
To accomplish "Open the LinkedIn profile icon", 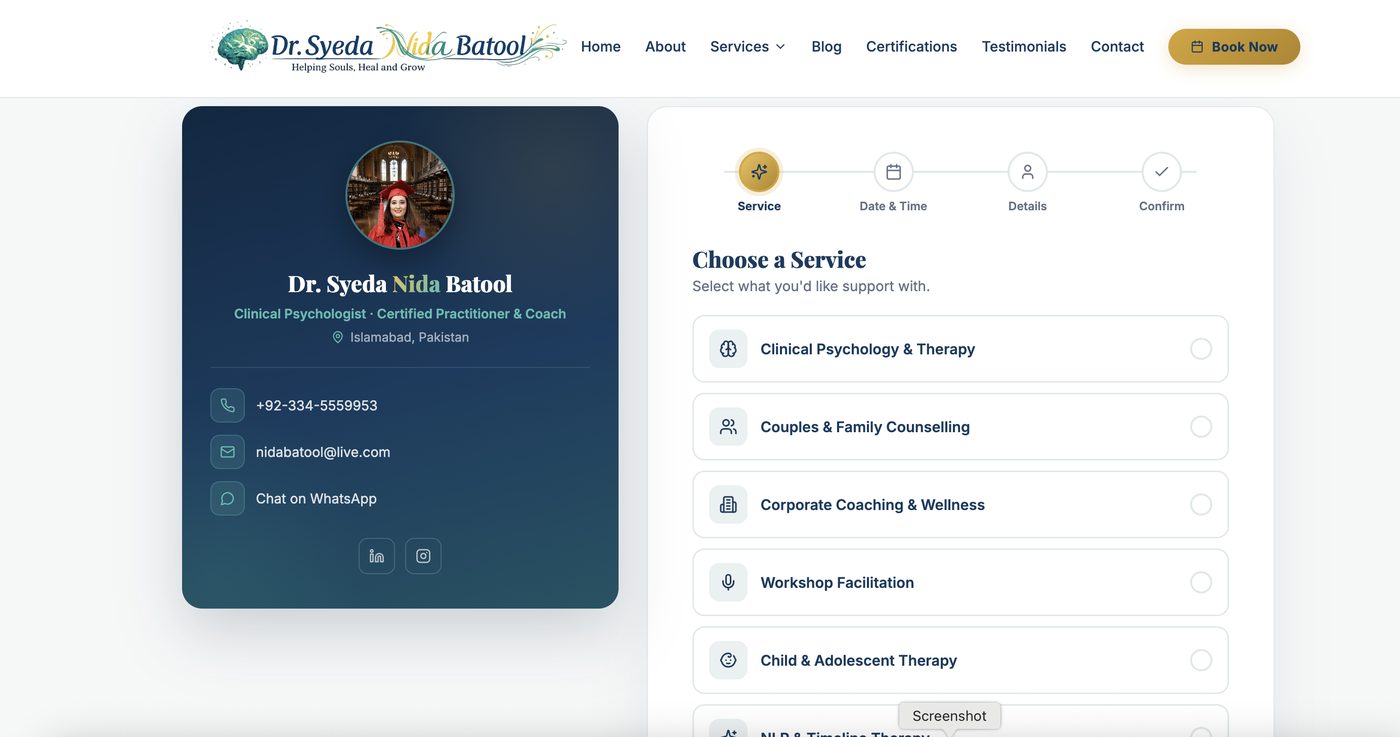I will (x=377, y=556).
